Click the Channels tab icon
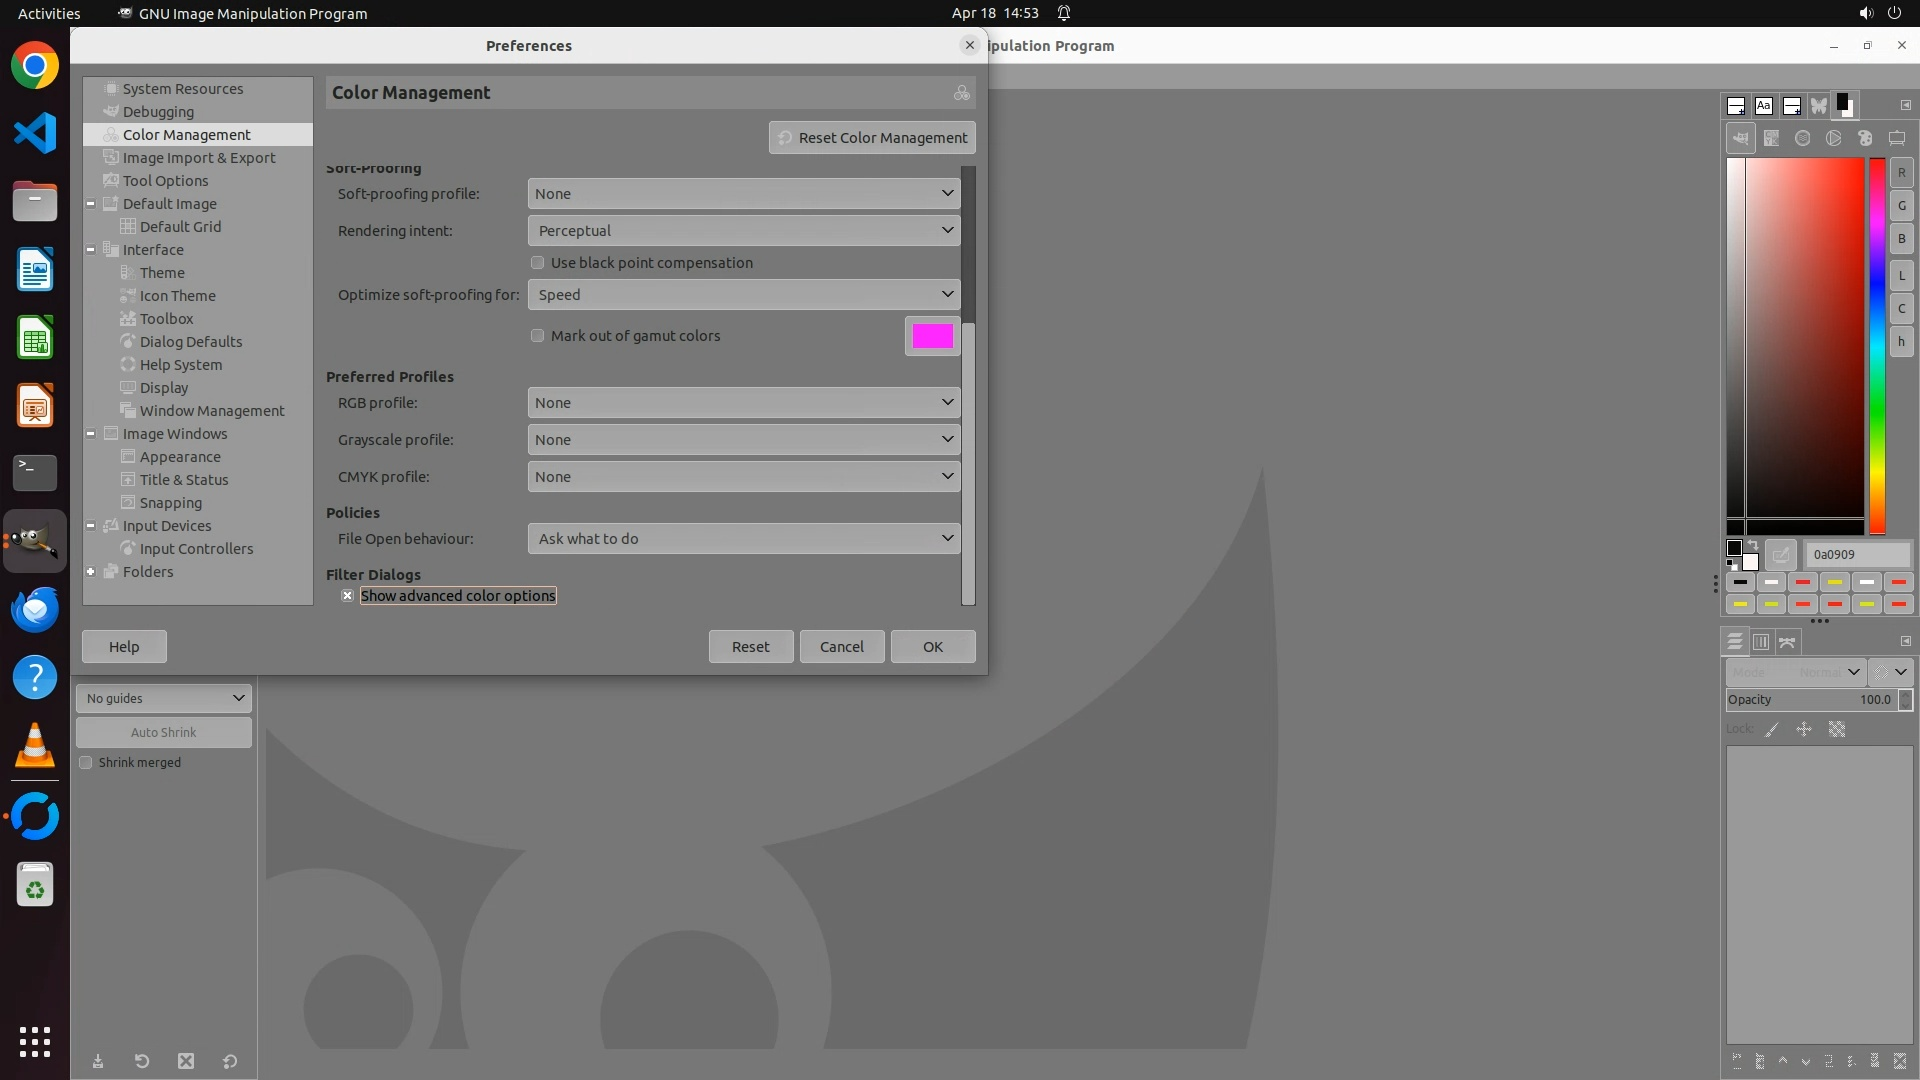The width and height of the screenshot is (1920, 1080). point(1761,642)
